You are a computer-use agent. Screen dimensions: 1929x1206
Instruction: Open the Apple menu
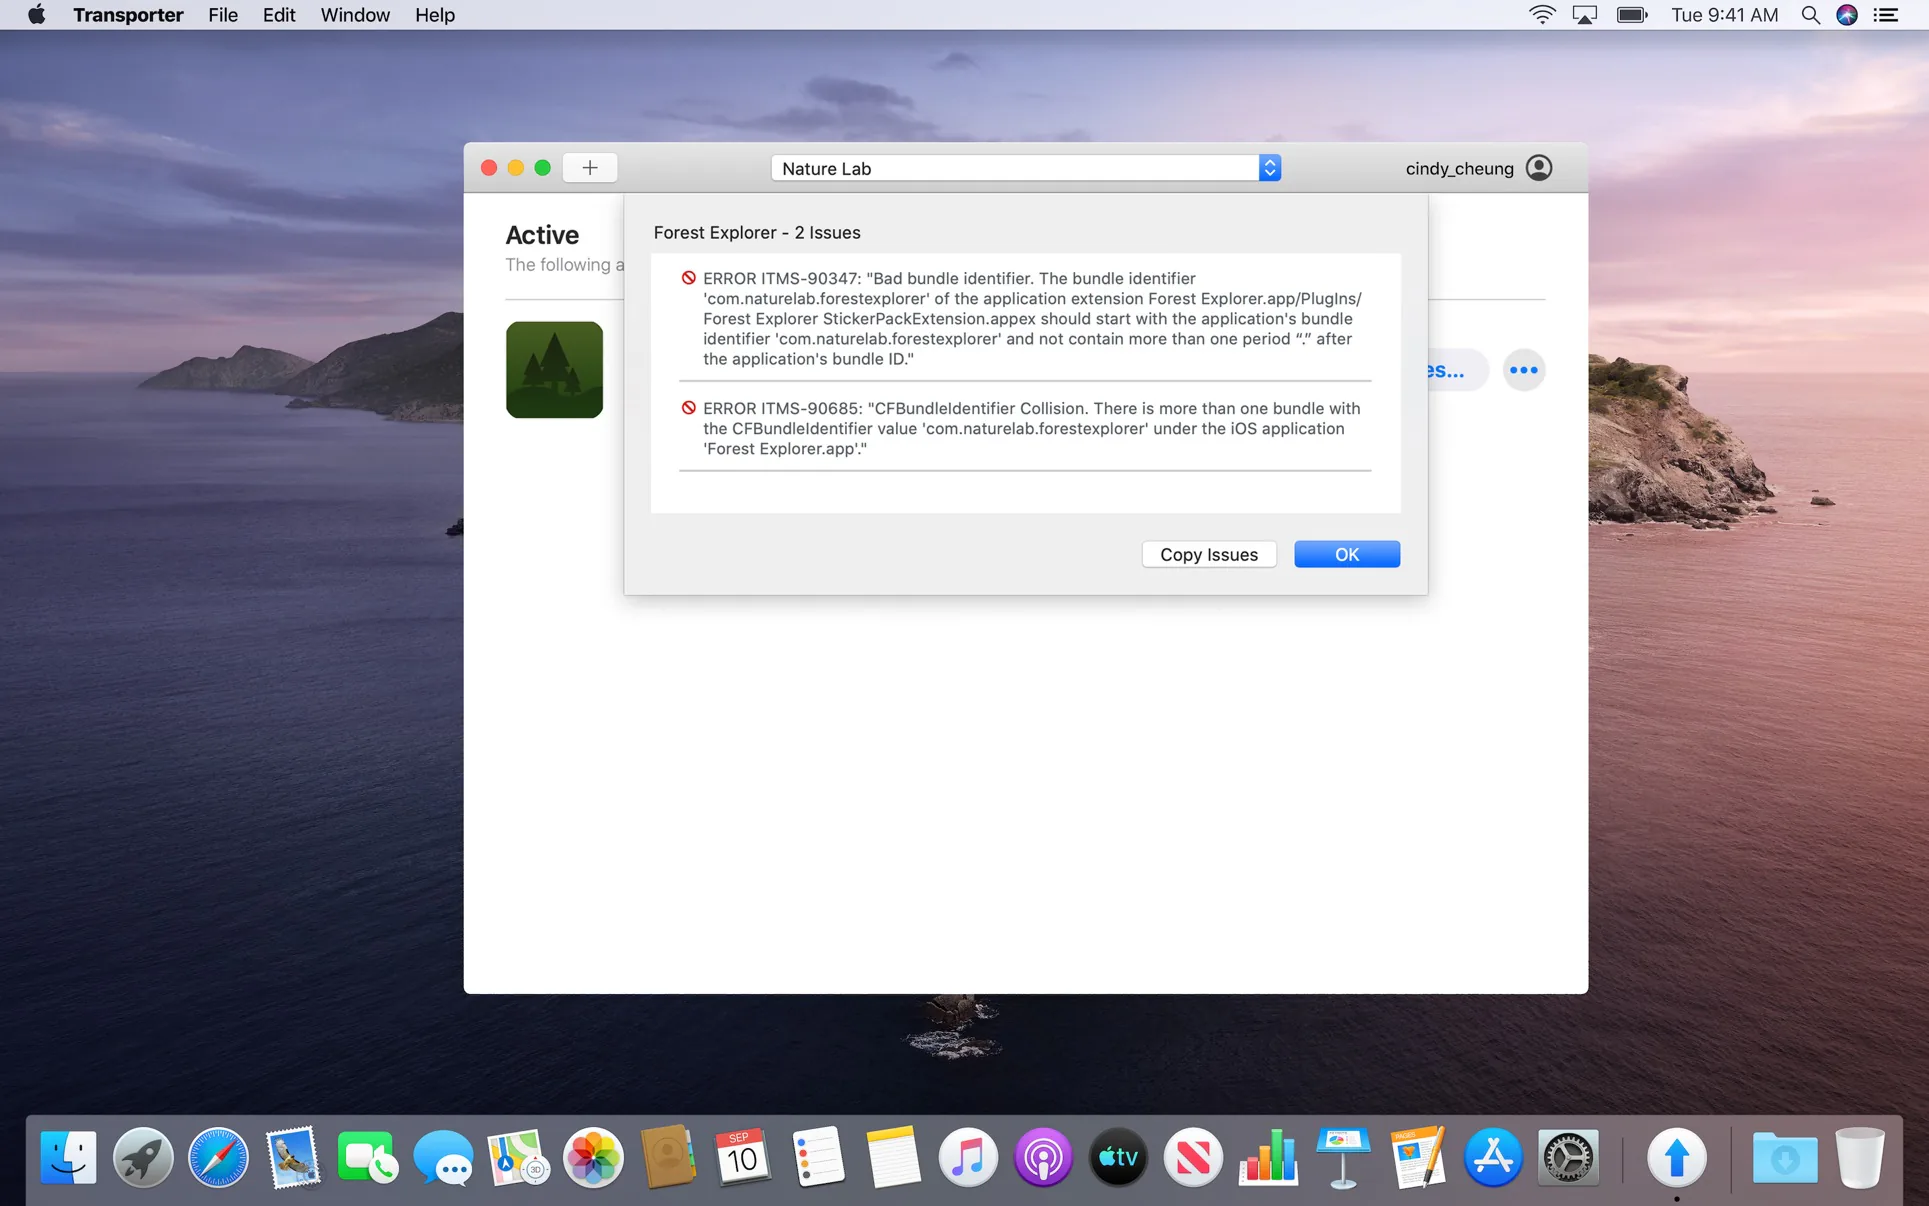point(36,15)
